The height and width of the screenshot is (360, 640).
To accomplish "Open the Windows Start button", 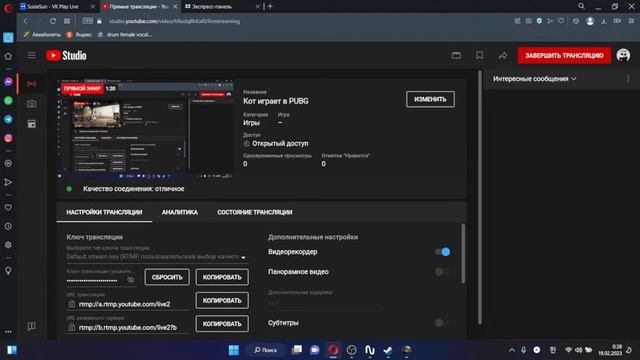I will [234, 350].
